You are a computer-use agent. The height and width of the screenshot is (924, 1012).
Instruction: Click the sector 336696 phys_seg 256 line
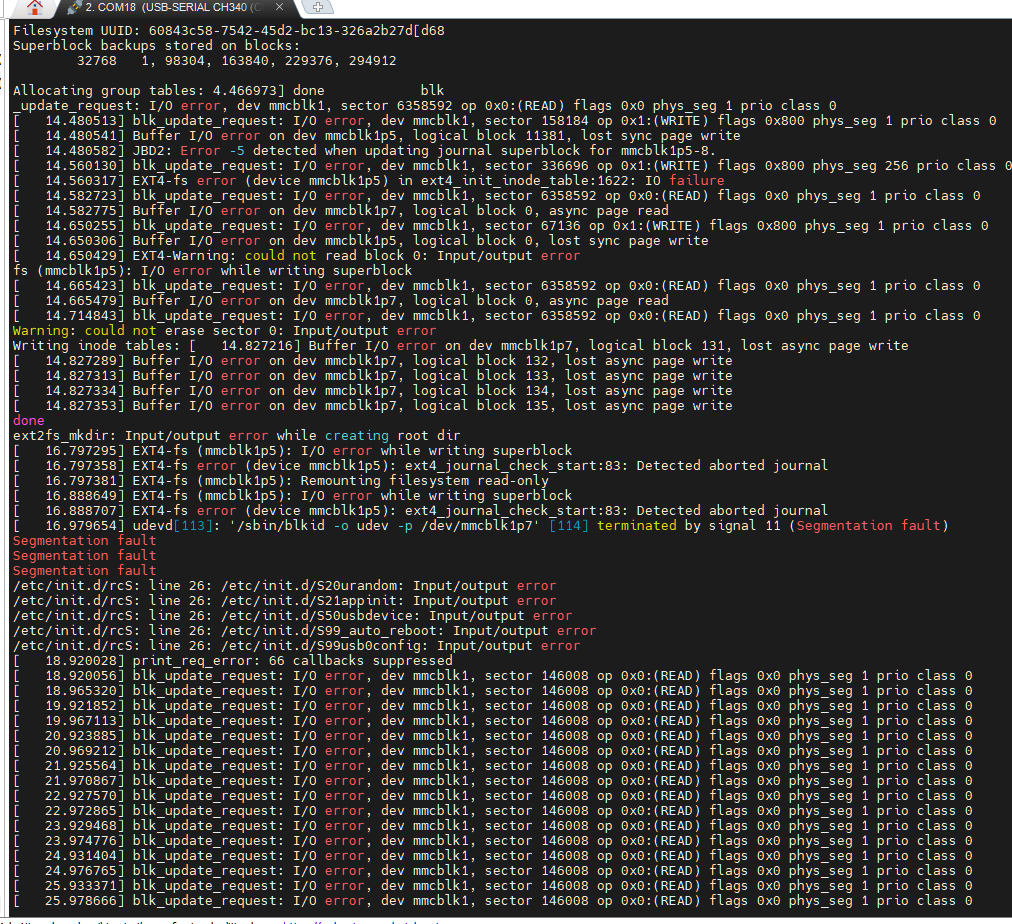(512, 166)
